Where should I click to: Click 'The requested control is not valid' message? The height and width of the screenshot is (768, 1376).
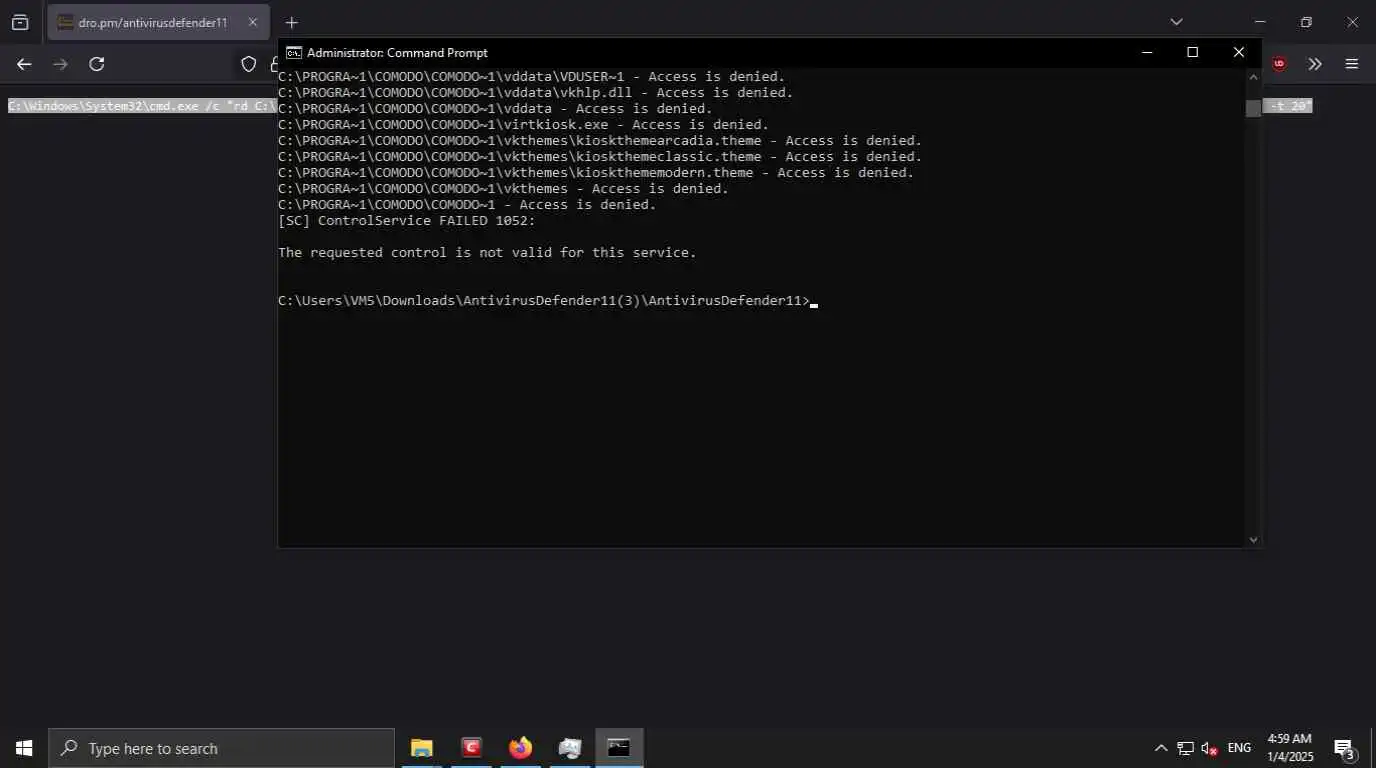(x=487, y=252)
